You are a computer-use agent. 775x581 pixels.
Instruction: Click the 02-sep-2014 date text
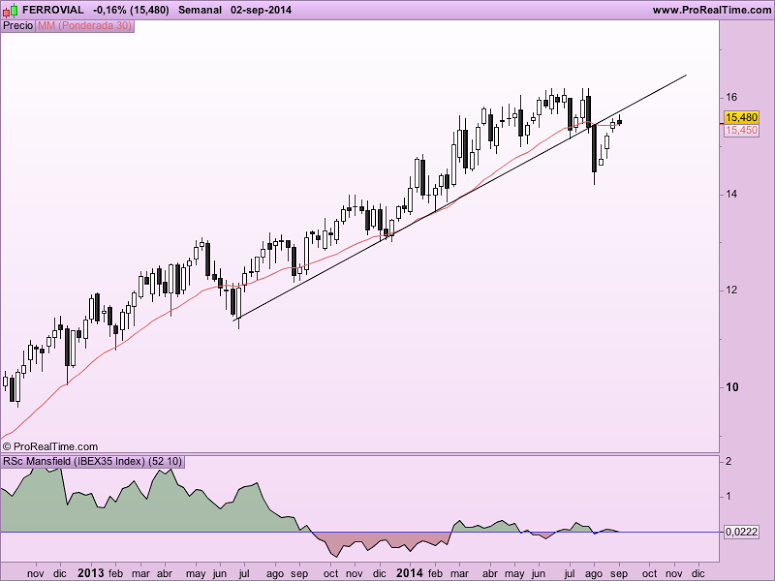point(261,10)
